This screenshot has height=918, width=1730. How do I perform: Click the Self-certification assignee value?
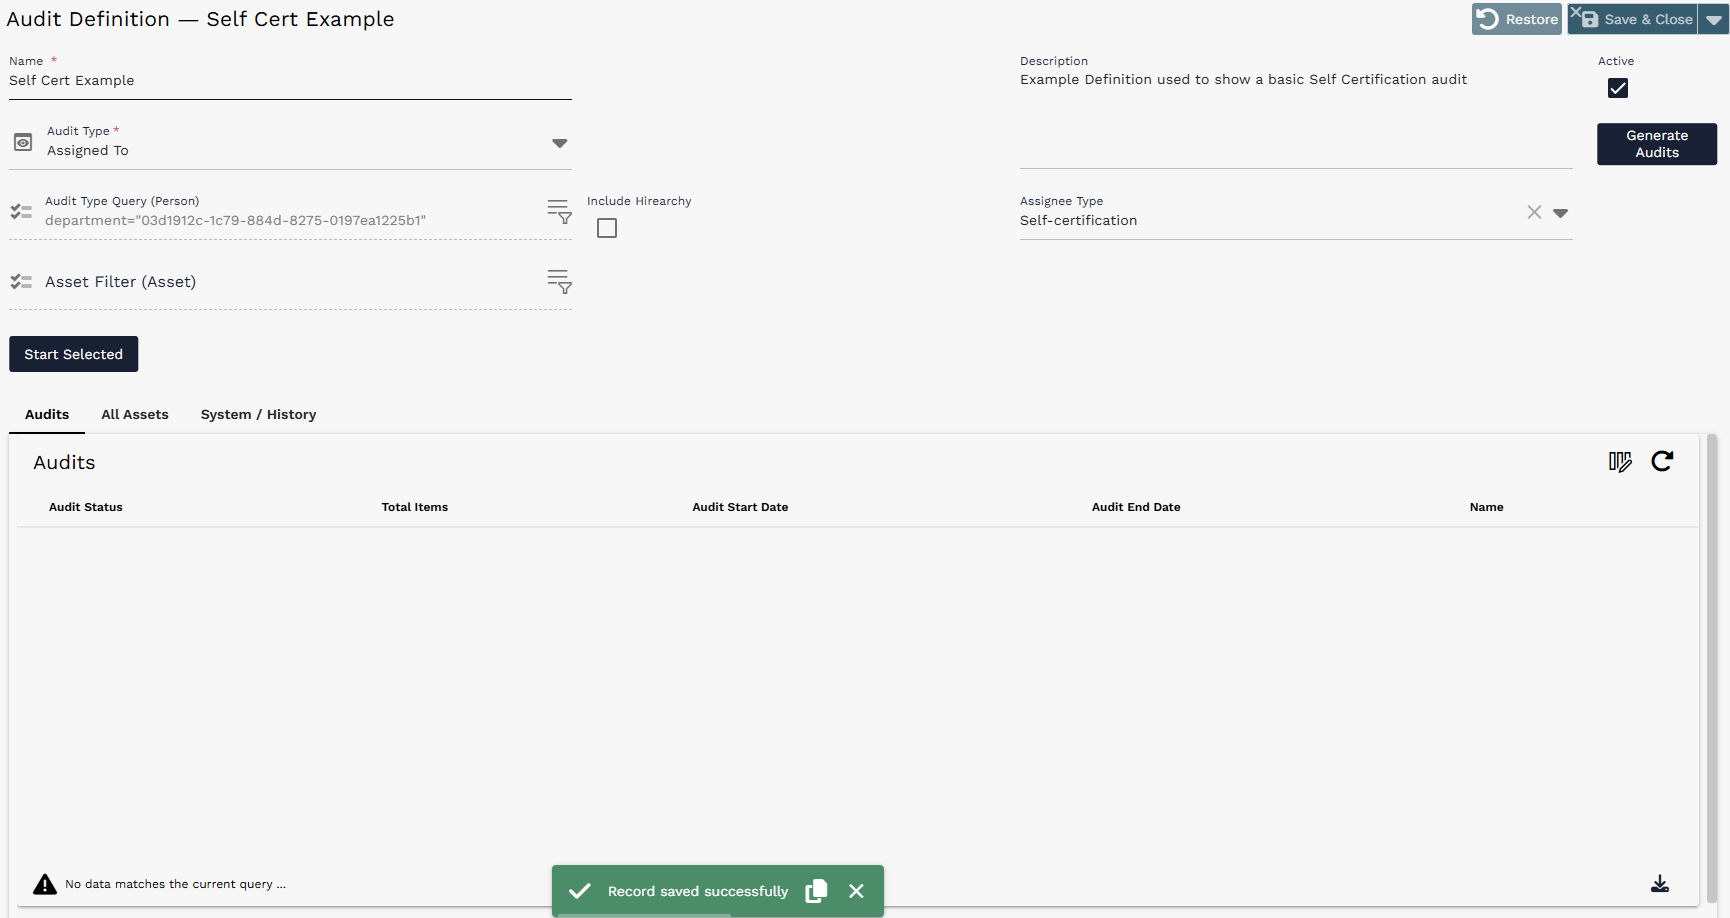pyautogui.click(x=1078, y=220)
